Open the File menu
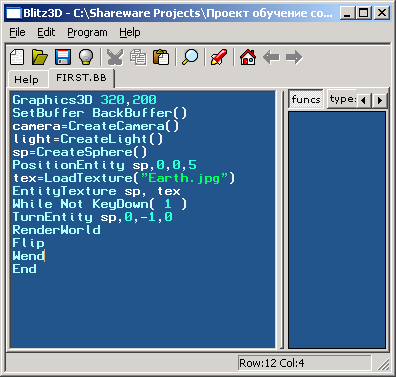The image size is (396, 377). coord(17,32)
